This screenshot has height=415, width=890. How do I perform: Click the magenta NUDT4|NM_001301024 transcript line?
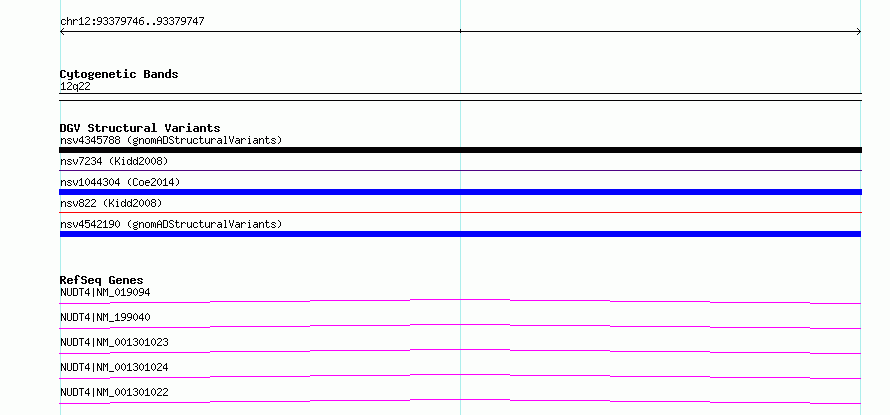pos(460,376)
